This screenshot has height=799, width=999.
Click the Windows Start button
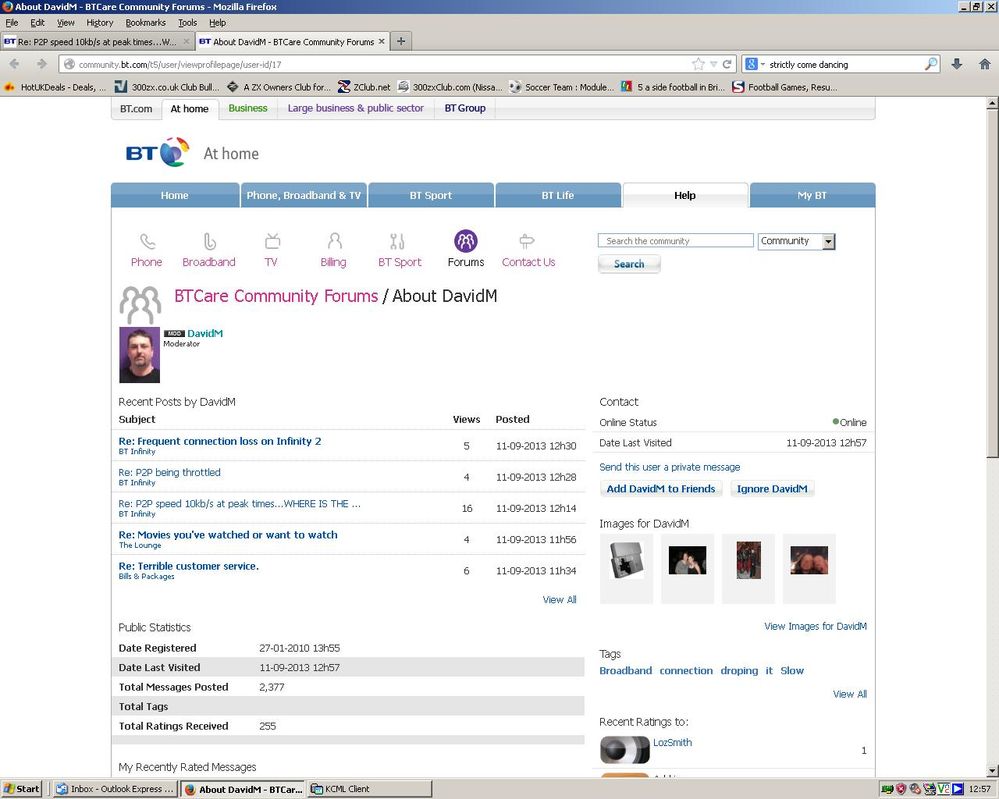pyautogui.click(x=22, y=789)
